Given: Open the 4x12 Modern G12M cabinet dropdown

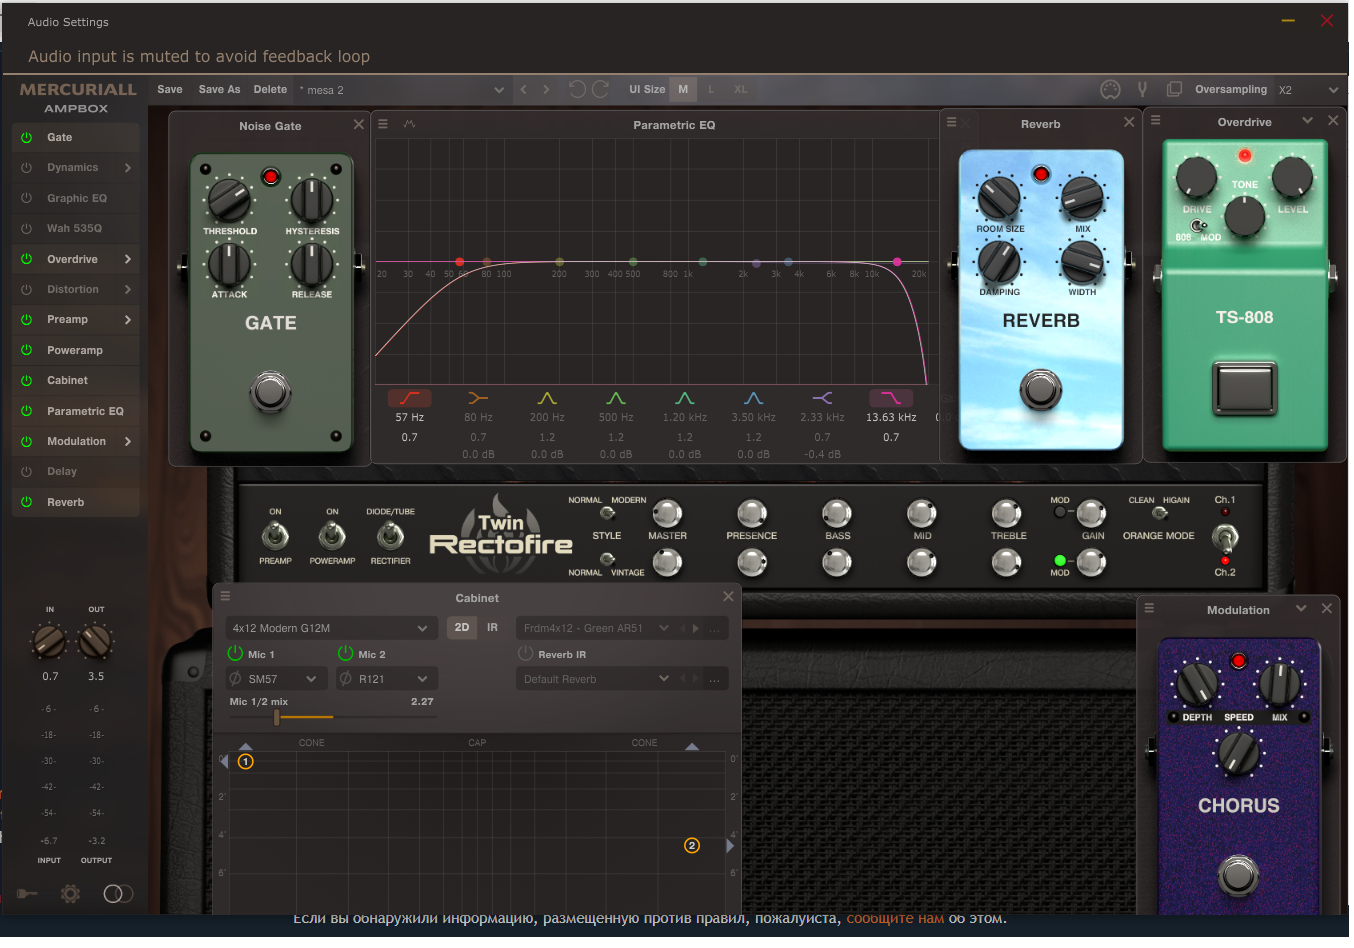Looking at the screenshot, I should [x=332, y=629].
